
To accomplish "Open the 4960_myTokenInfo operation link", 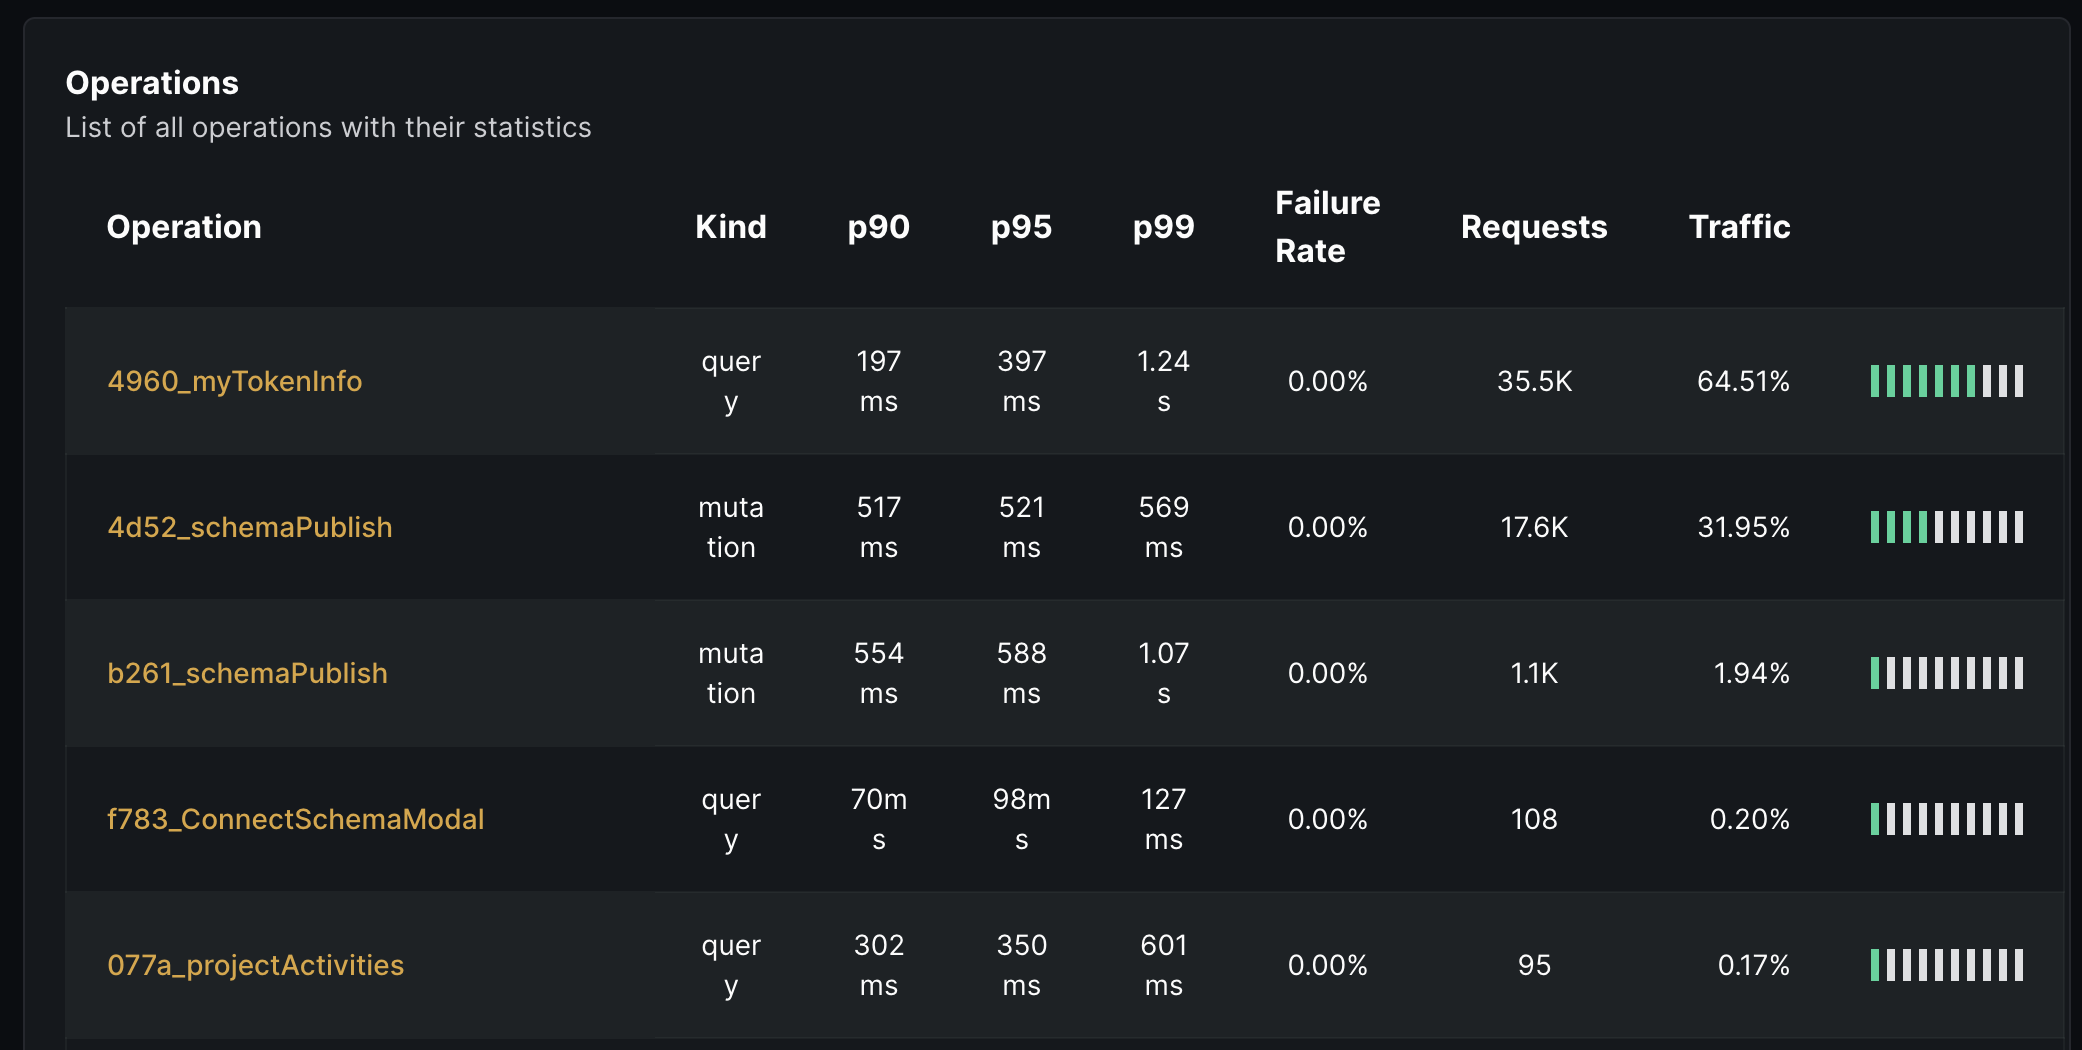I will (234, 381).
